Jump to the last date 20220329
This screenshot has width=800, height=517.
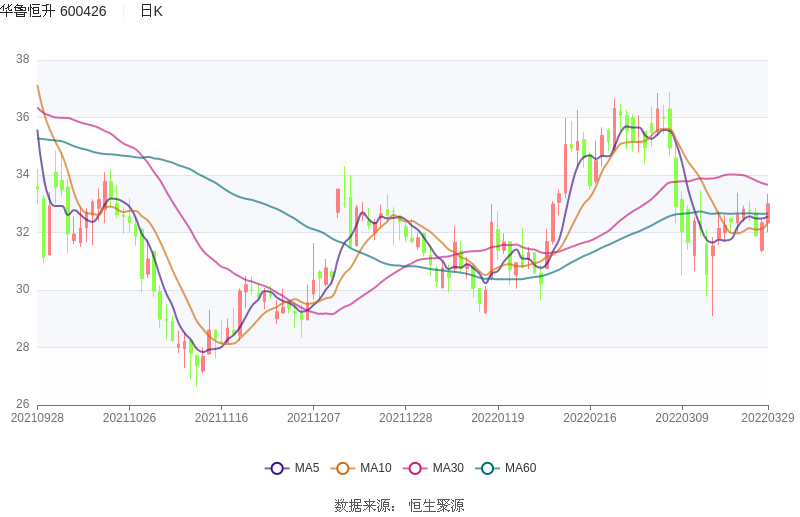pos(767,418)
